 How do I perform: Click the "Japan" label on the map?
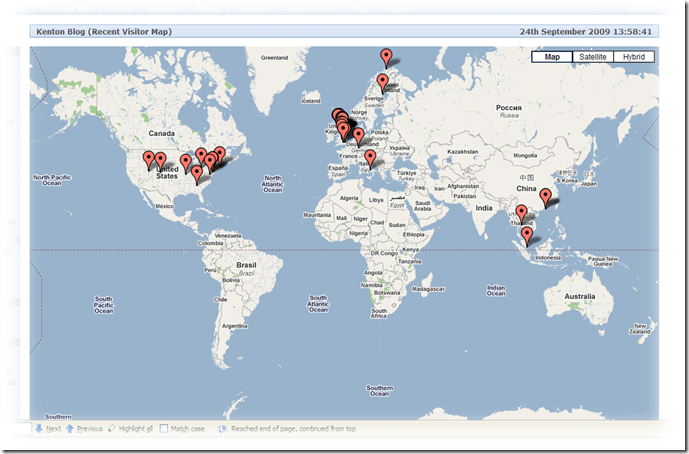coord(589,184)
